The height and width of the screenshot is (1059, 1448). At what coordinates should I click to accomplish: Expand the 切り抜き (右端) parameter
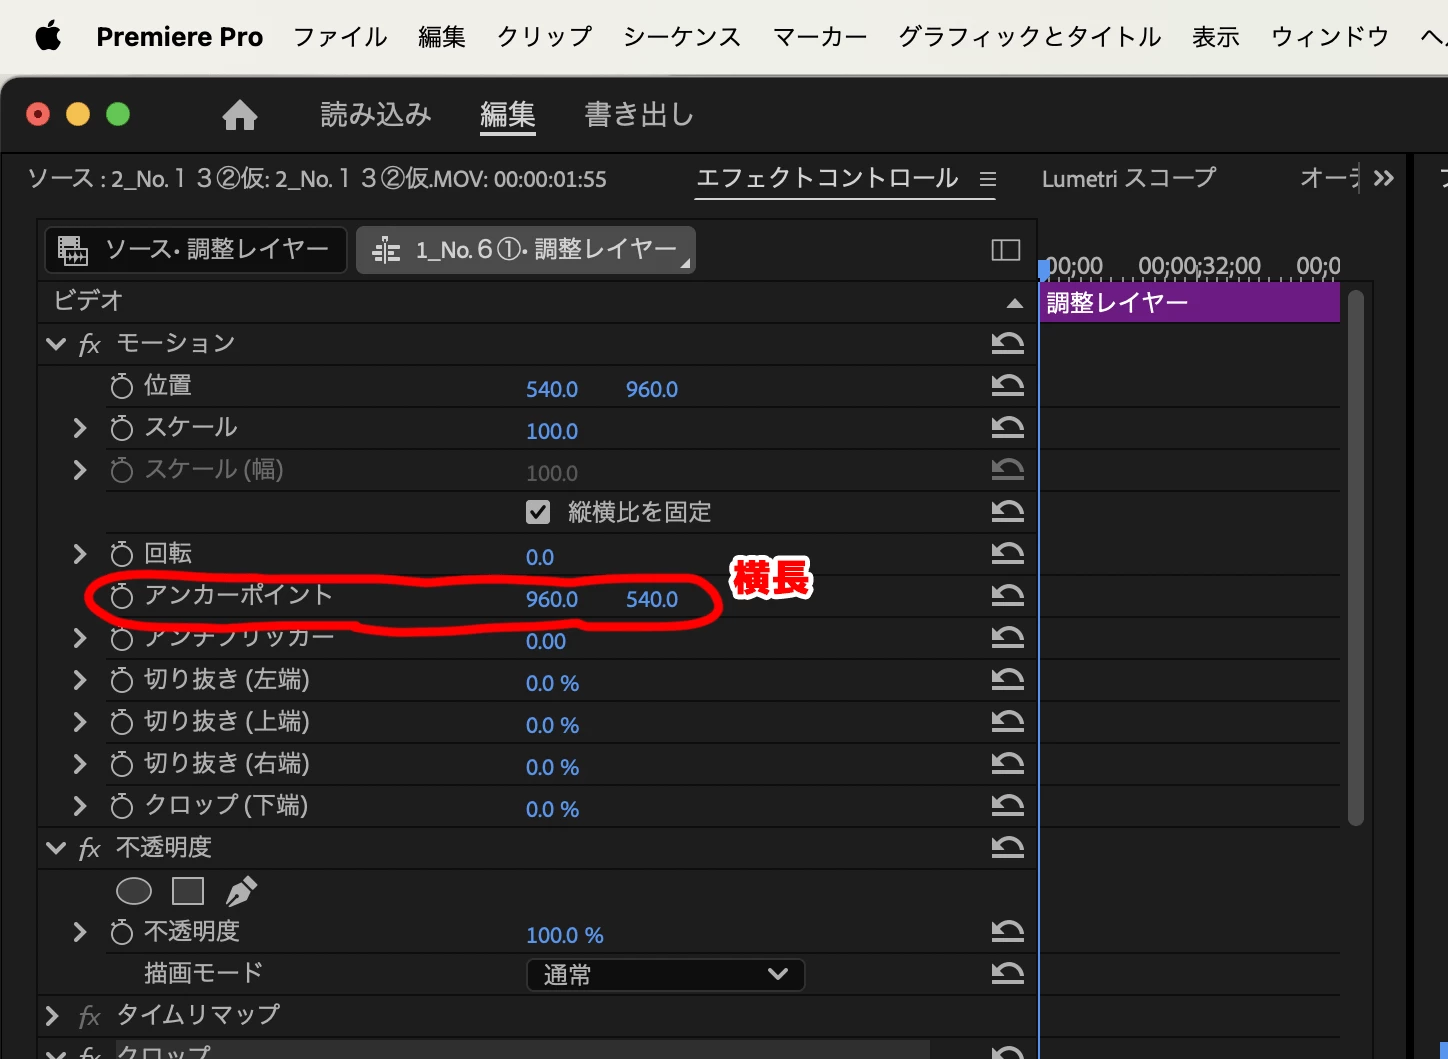pos(80,764)
